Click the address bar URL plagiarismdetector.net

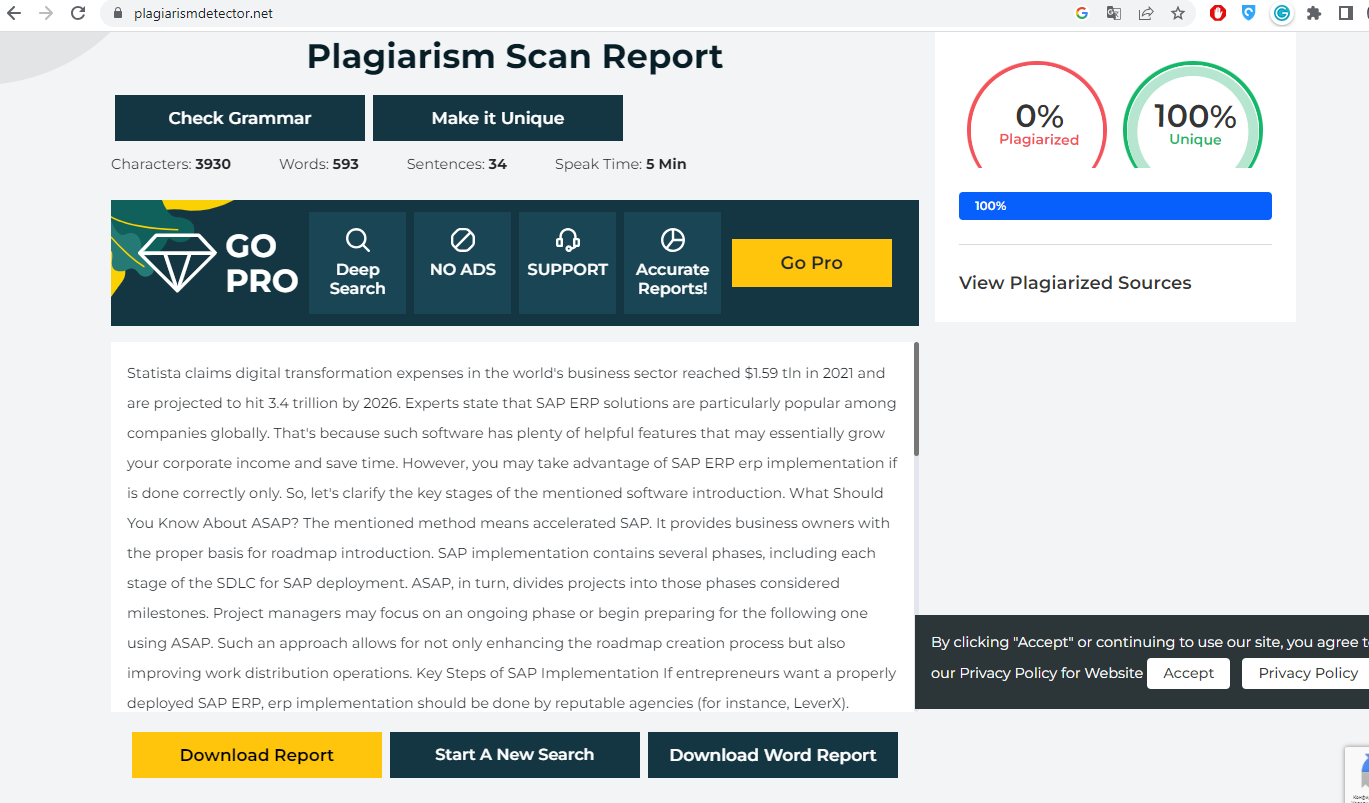(x=203, y=14)
